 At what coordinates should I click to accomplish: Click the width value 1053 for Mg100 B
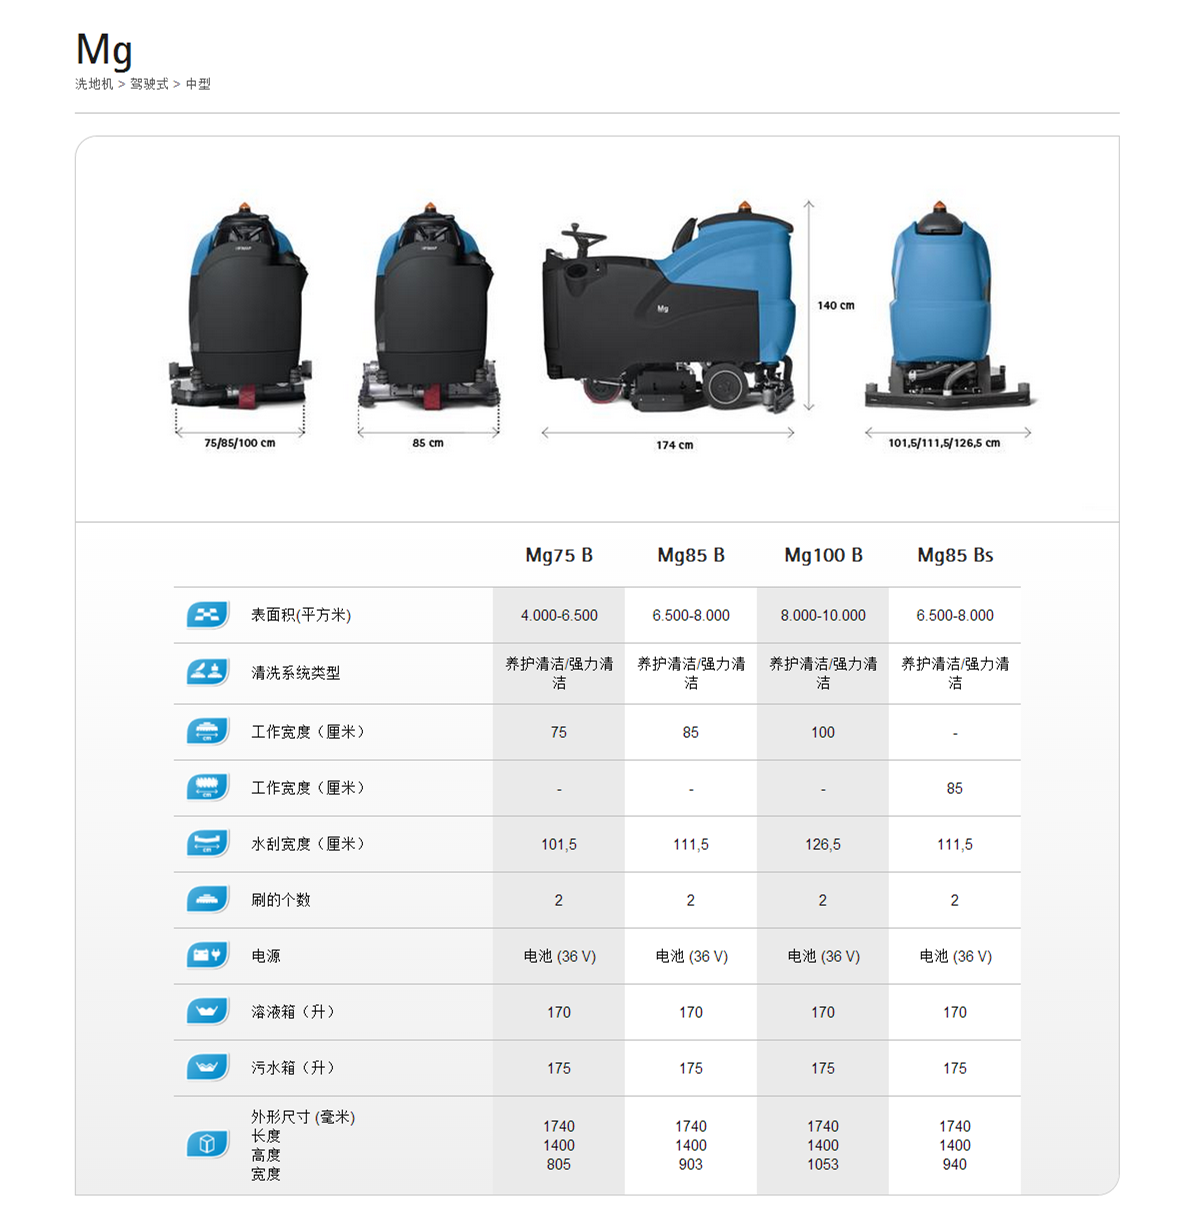coord(823,1164)
